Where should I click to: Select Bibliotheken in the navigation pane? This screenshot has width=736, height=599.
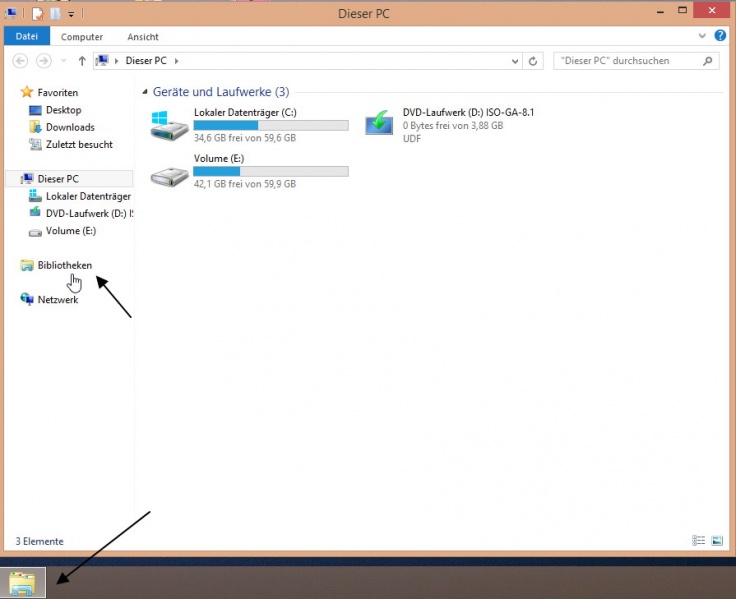[64, 265]
